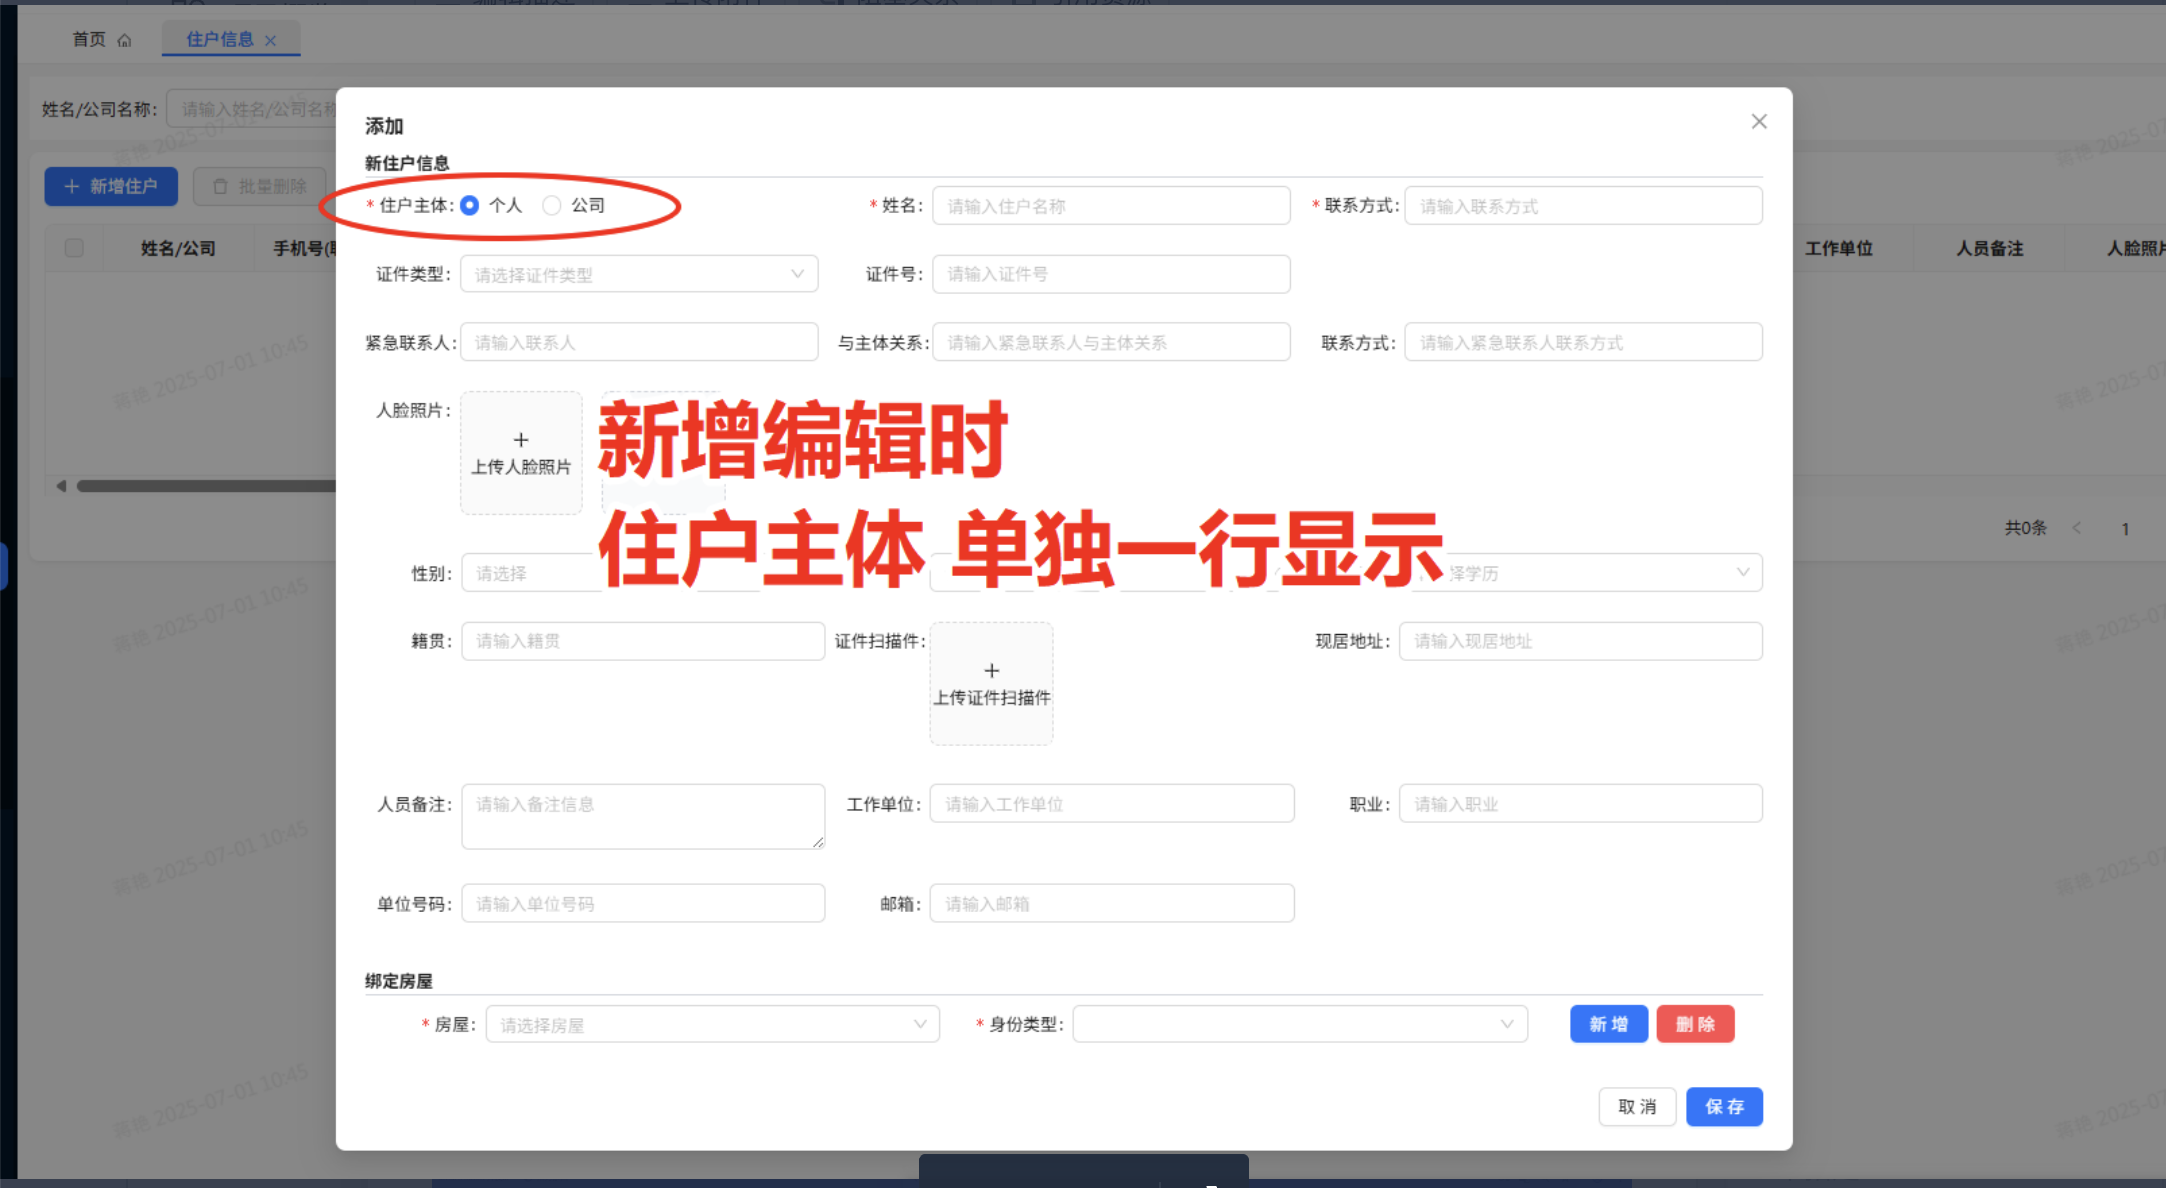The image size is (2166, 1188).
Task: Click the 联系方式 input next to 姓名
Action: [x=1583, y=206]
